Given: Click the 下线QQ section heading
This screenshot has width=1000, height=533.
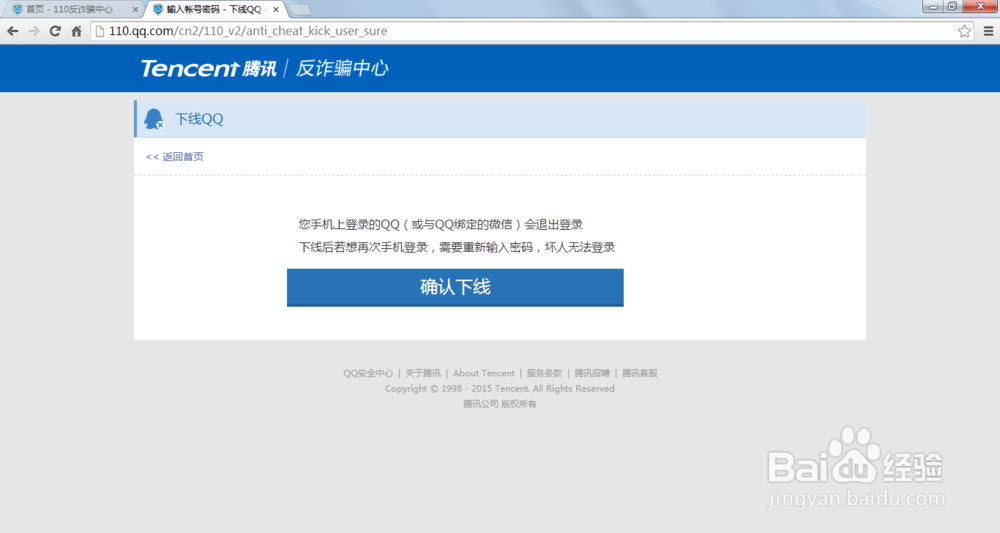Looking at the screenshot, I should point(199,119).
